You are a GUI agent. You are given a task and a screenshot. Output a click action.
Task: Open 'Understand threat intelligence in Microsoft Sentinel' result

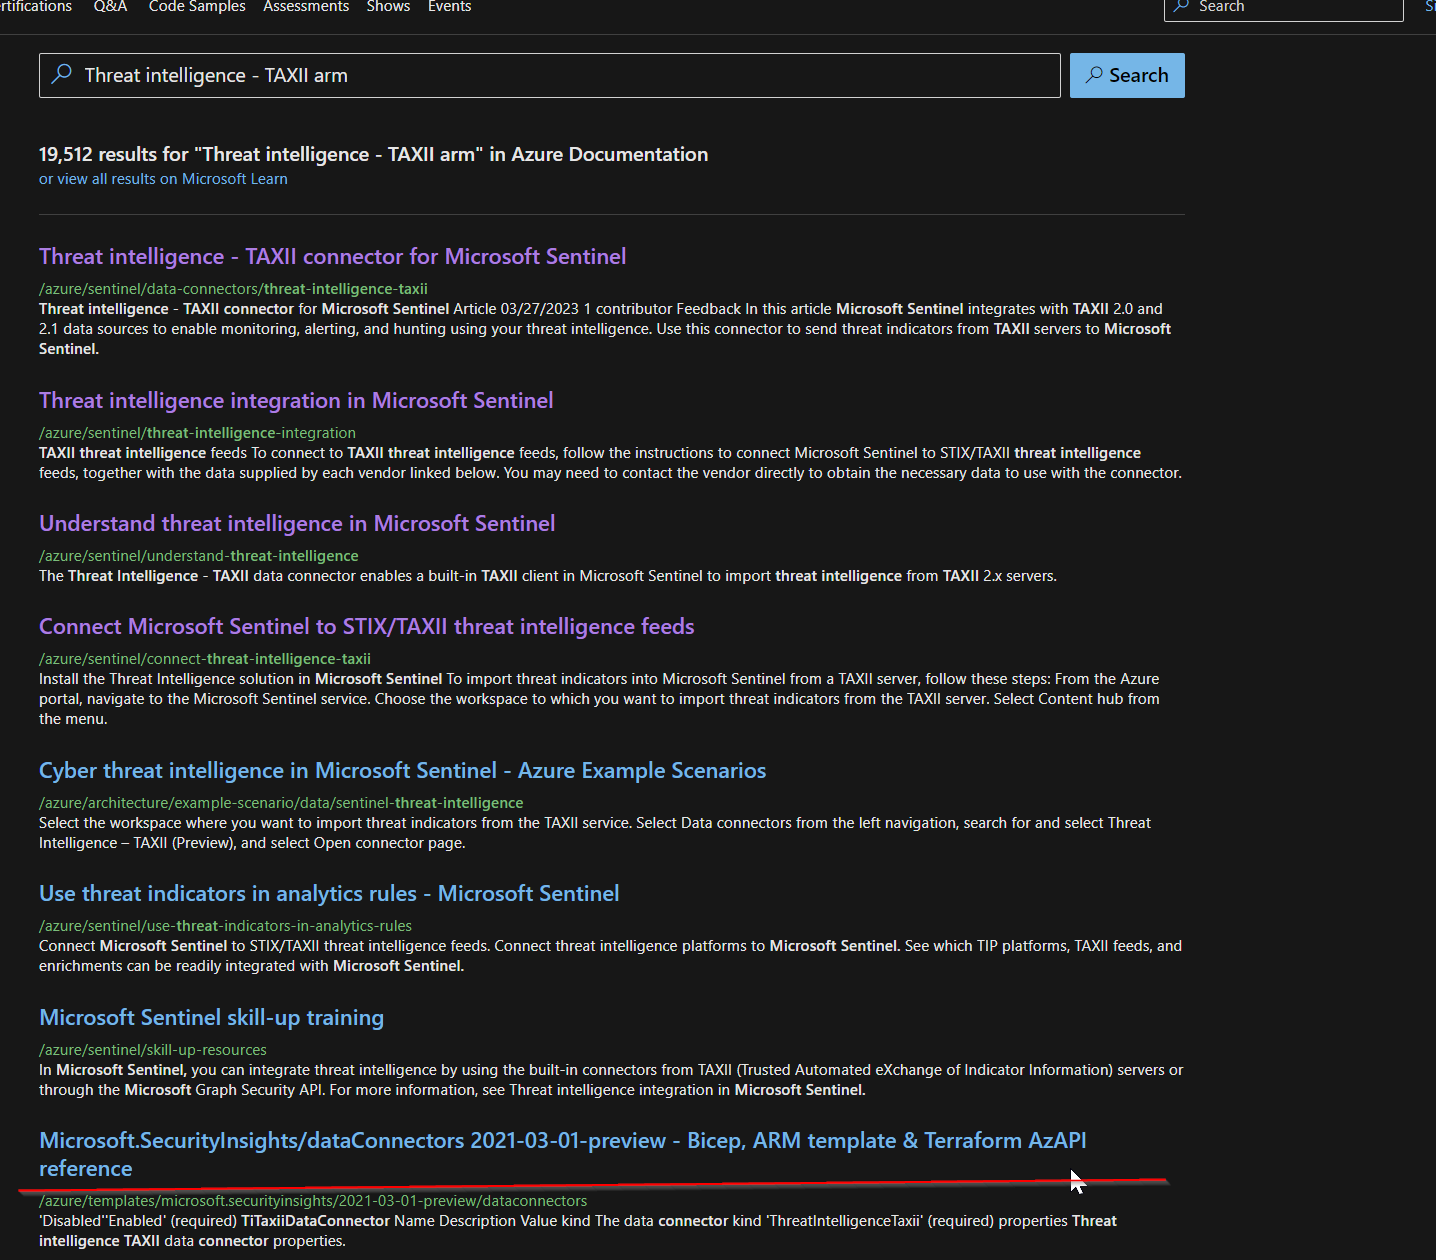coord(297,524)
